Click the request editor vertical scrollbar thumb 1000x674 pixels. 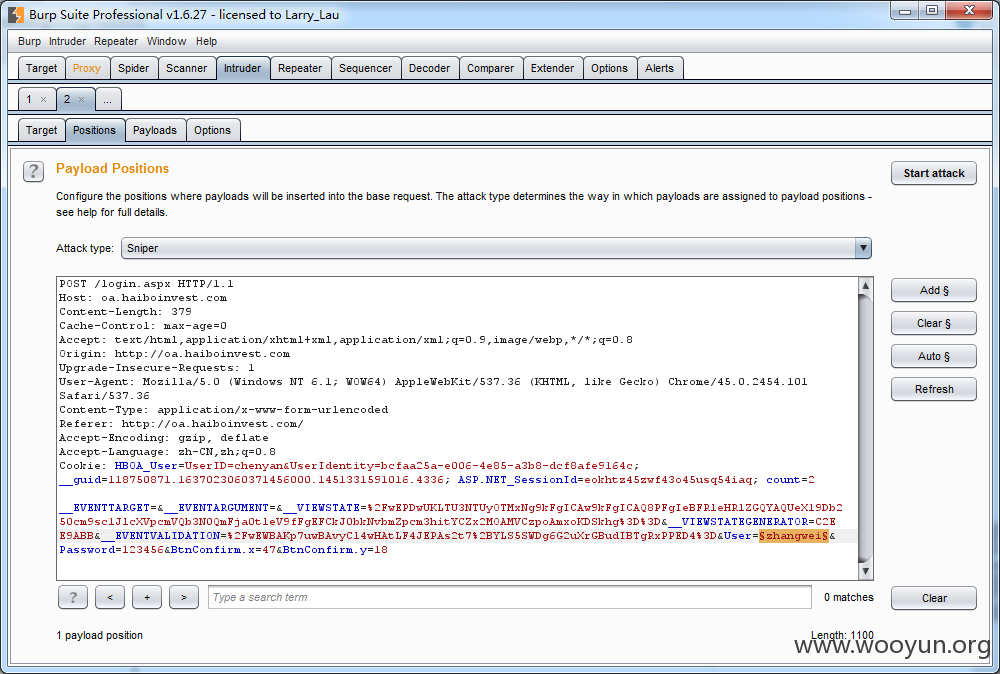[865, 427]
